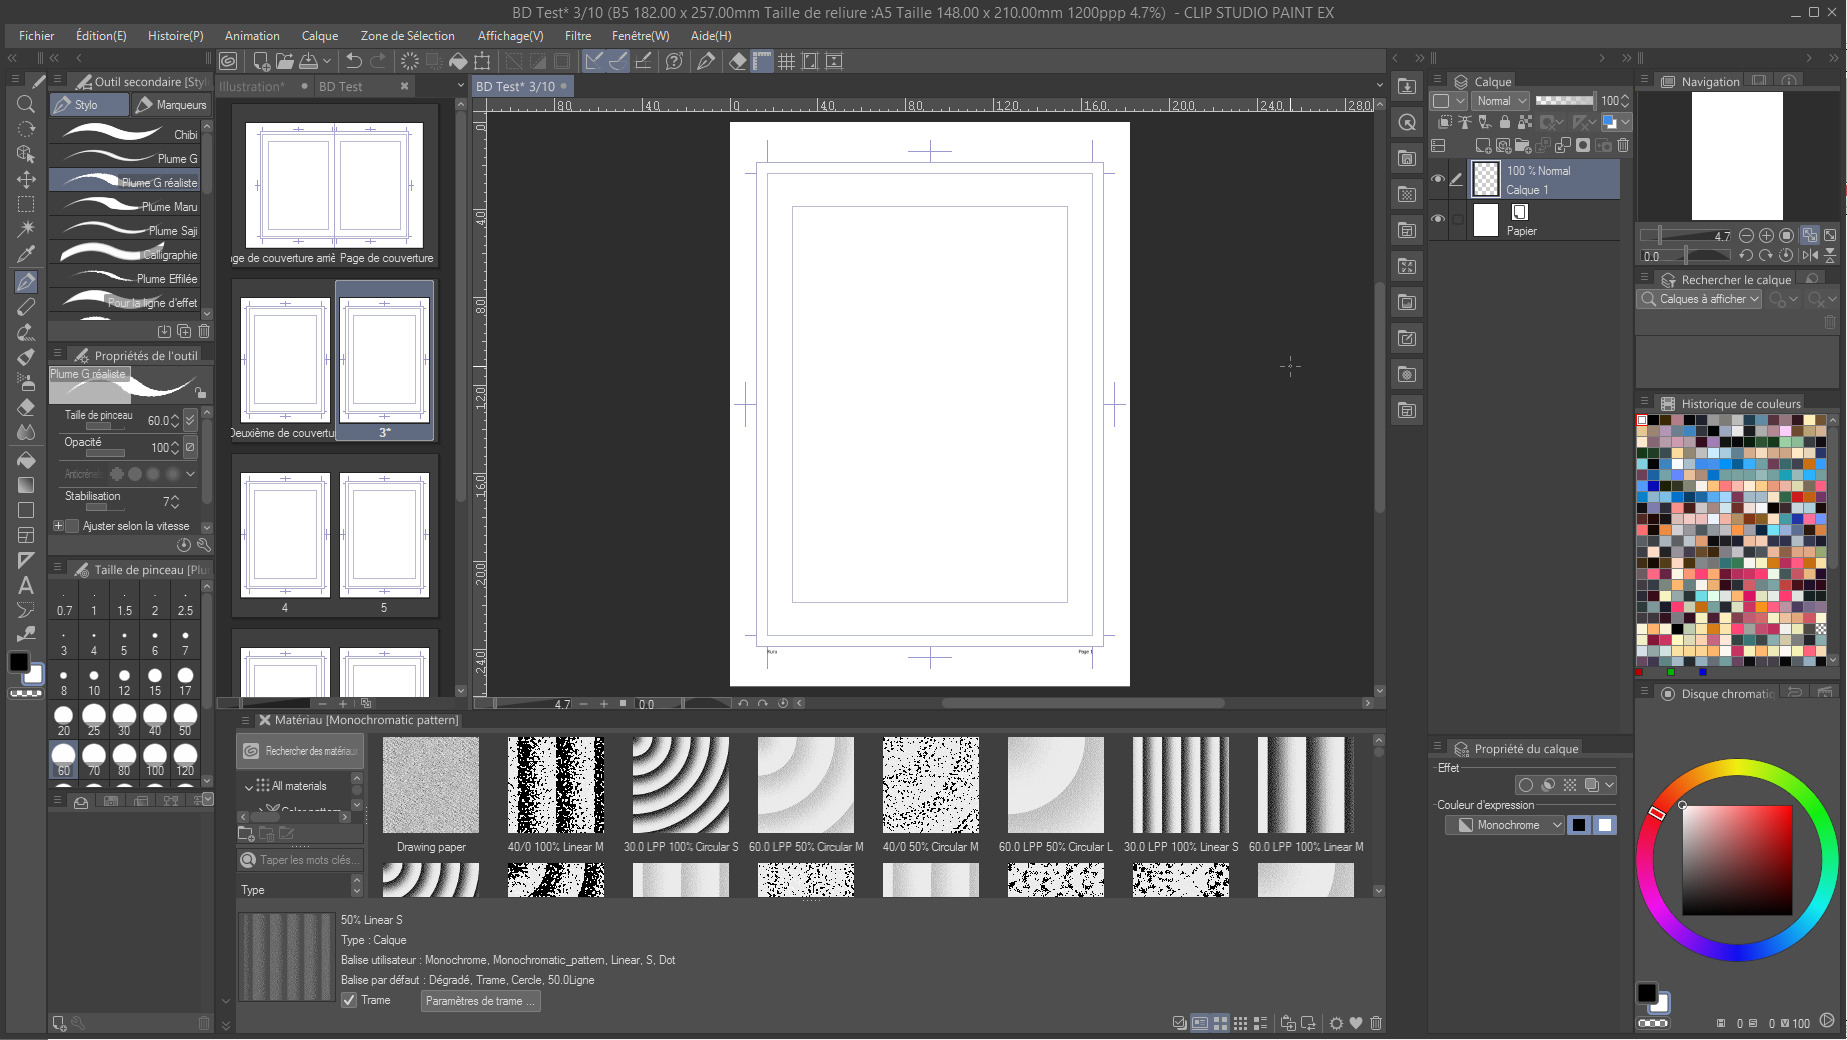
Task: Pick white layer expression color swatch
Action: coord(1605,825)
